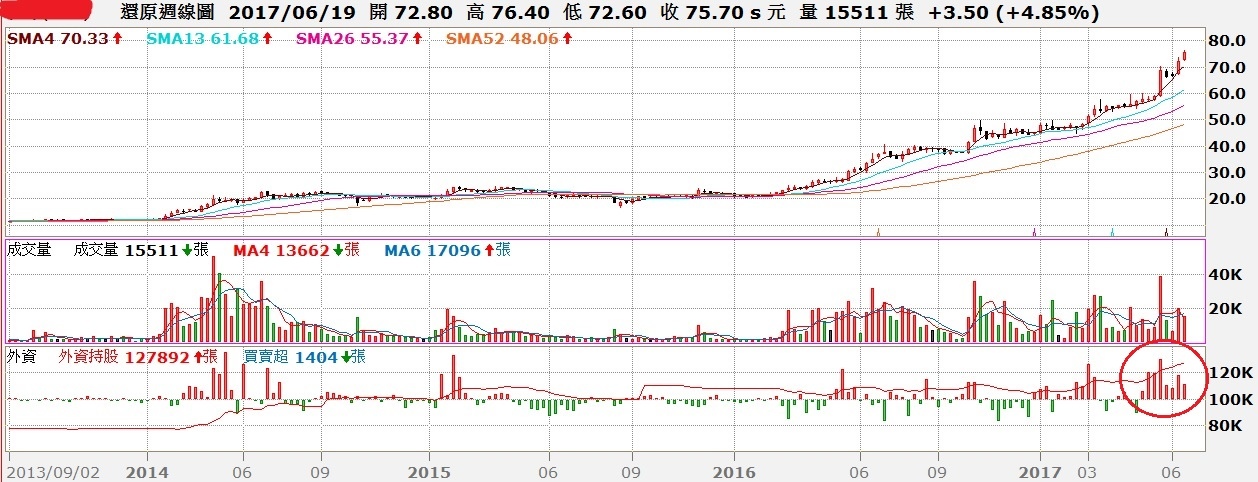Click the red up arrow beside SMA4
Viewport: 1258px width, 482px height.
(117, 39)
